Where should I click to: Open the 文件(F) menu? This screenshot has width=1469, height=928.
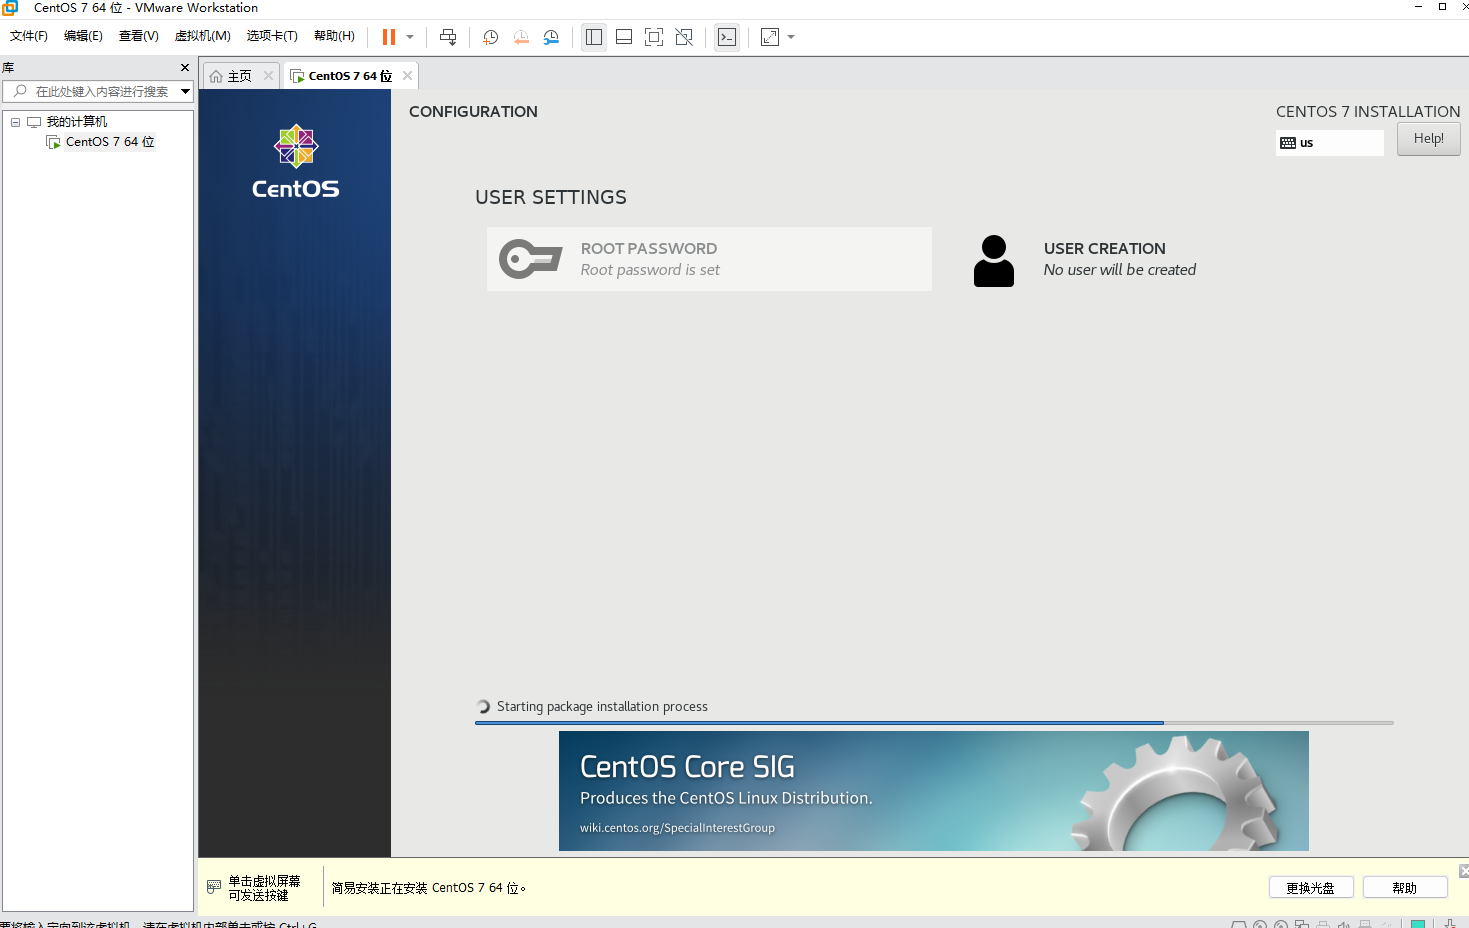pyautogui.click(x=29, y=36)
